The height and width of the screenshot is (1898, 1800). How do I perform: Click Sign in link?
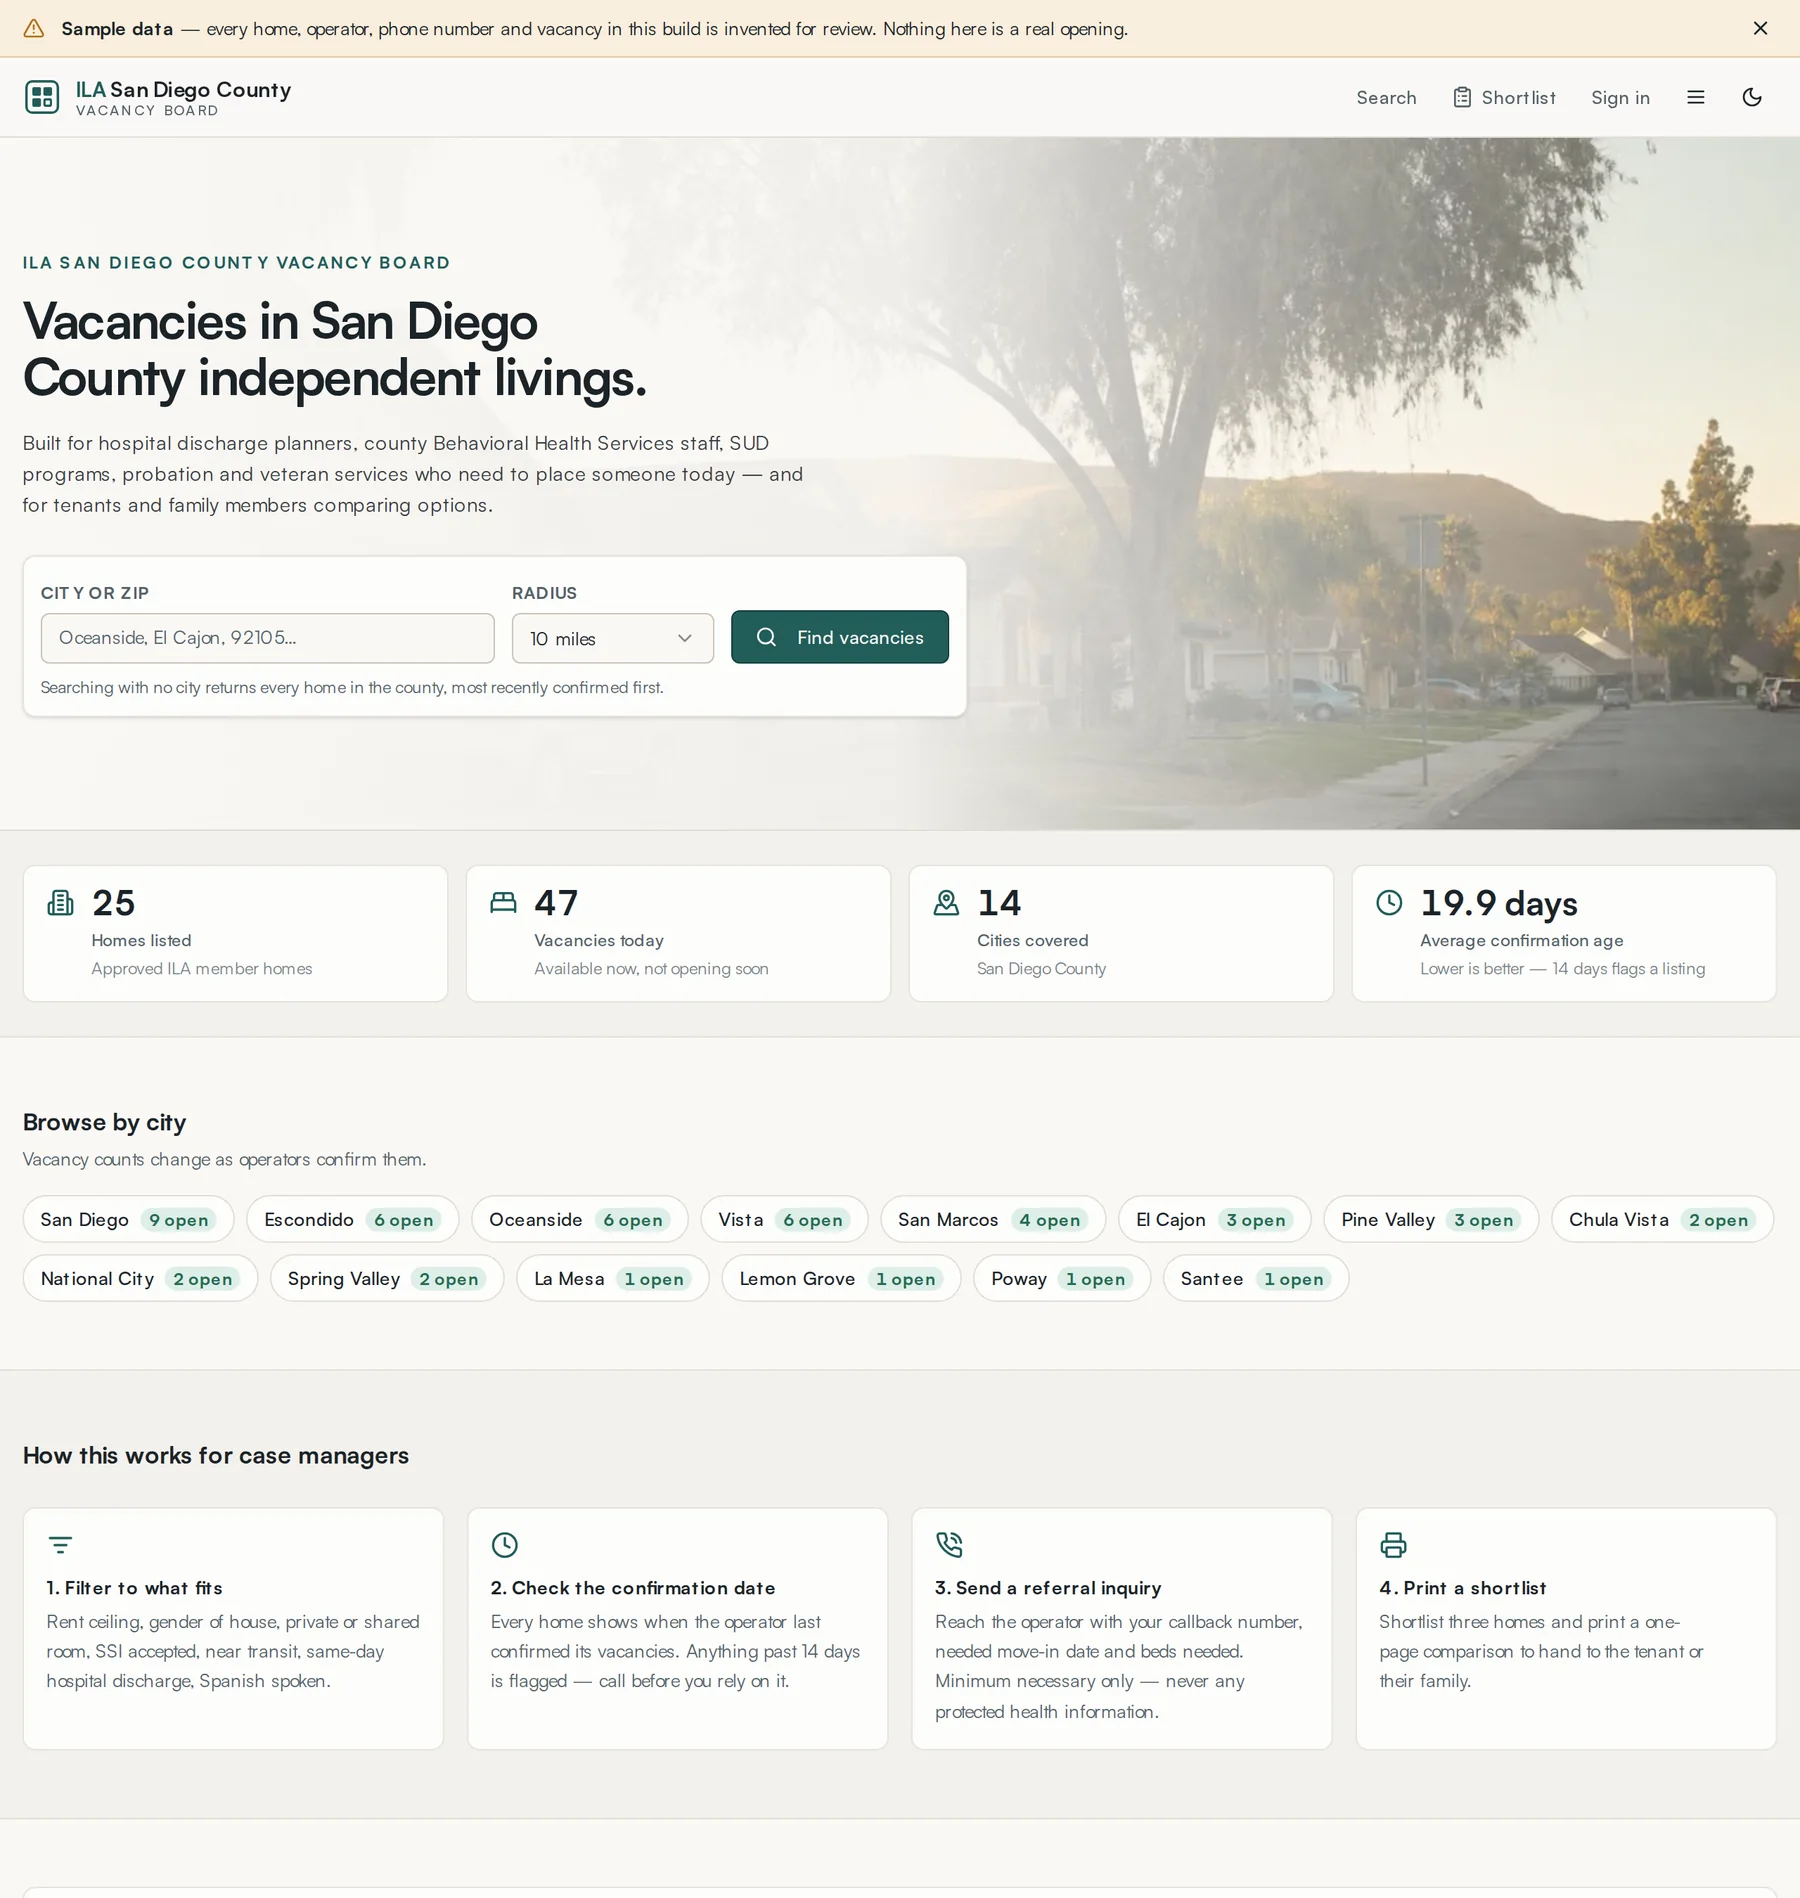coord(1619,97)
